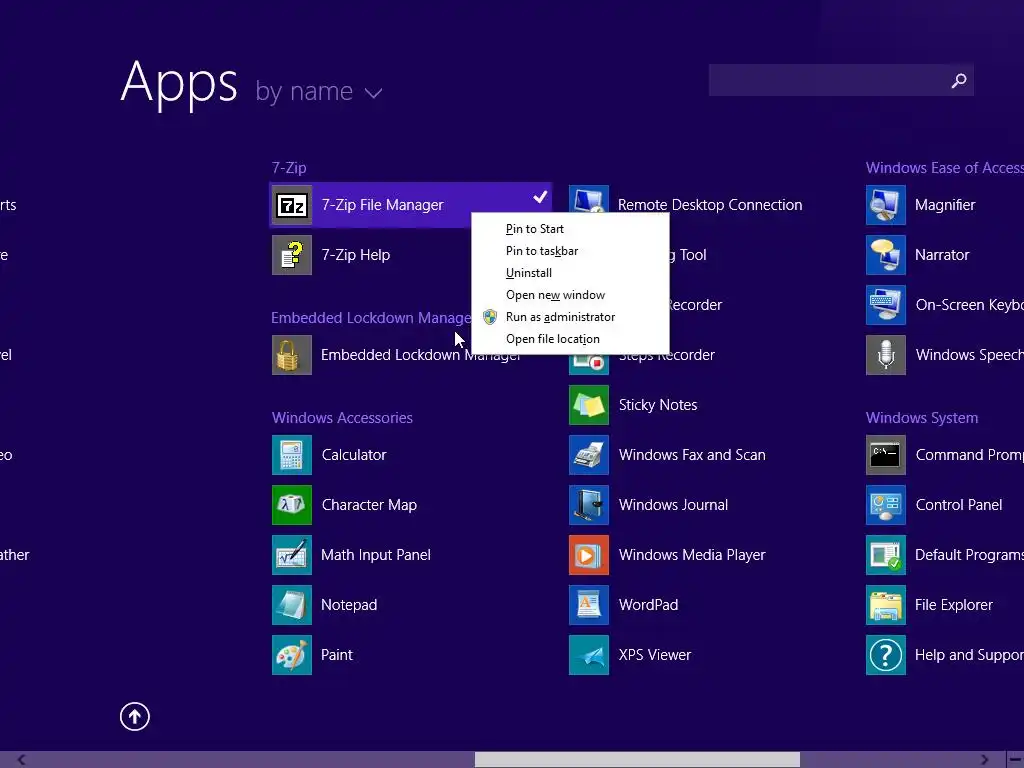Launch Windows Fax and Scan icon
The height and width of the screenshot is (768, 1024).
point(588,455)
